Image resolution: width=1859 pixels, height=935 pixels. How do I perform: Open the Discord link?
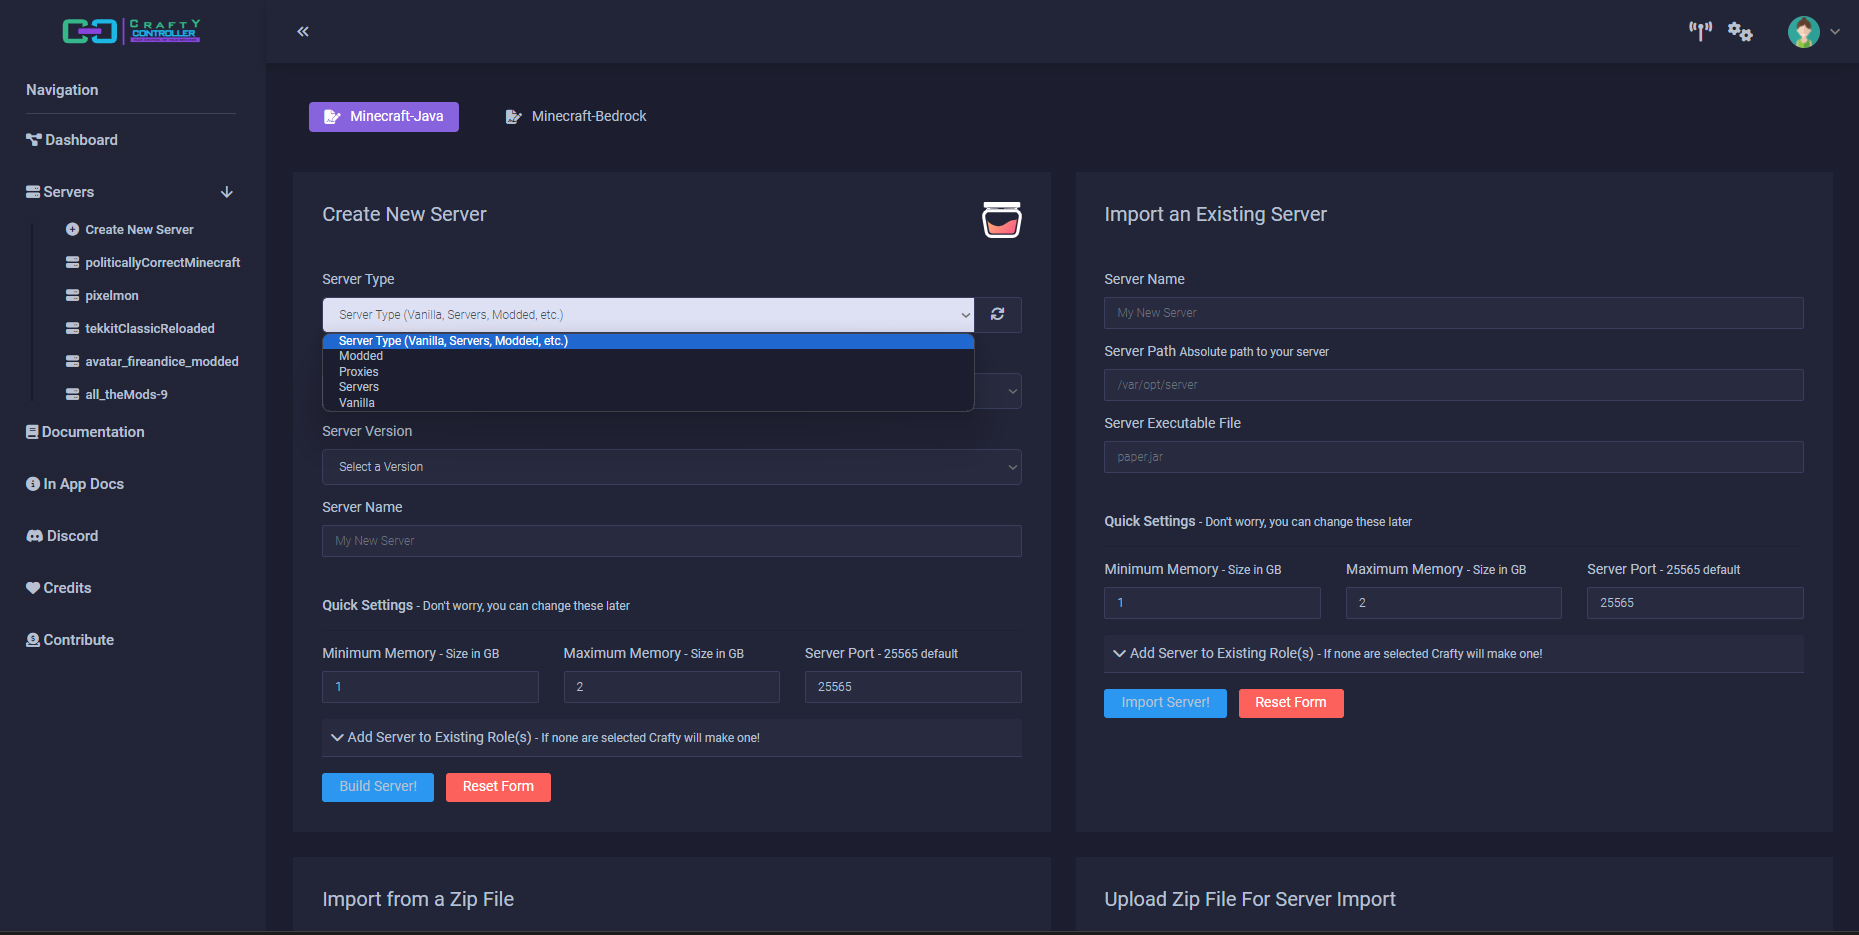pyautogui.click(x=62, y=536)
